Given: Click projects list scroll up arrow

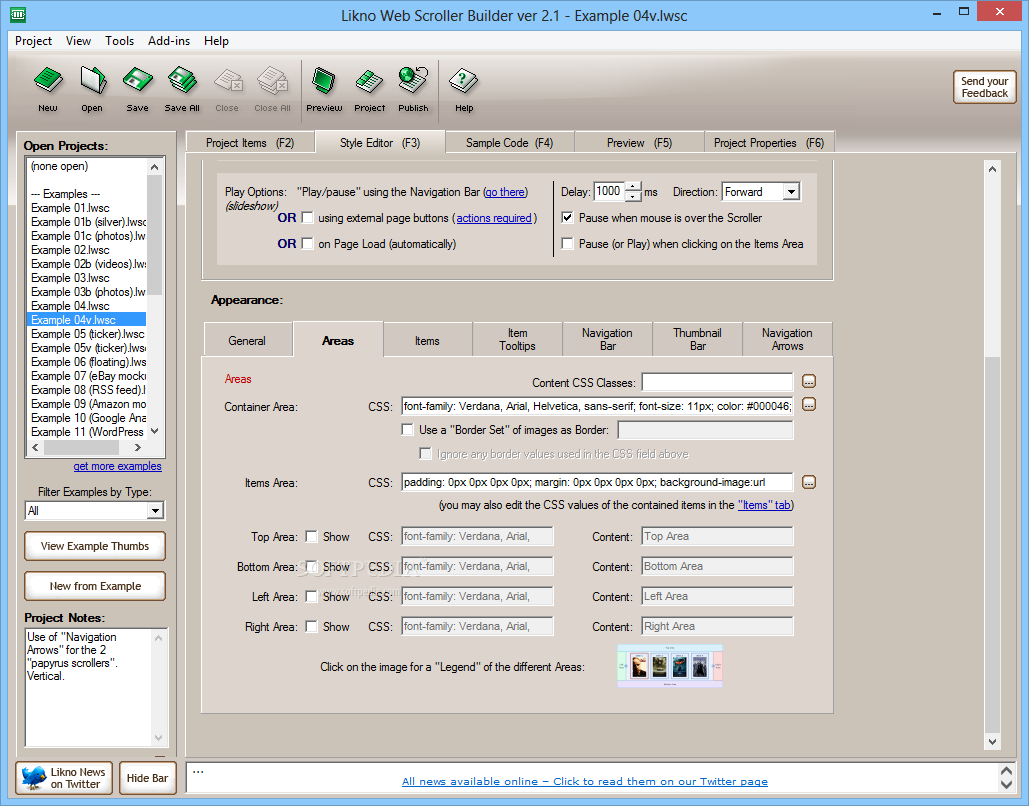Looking at the screenshot, I should [155, 167].
